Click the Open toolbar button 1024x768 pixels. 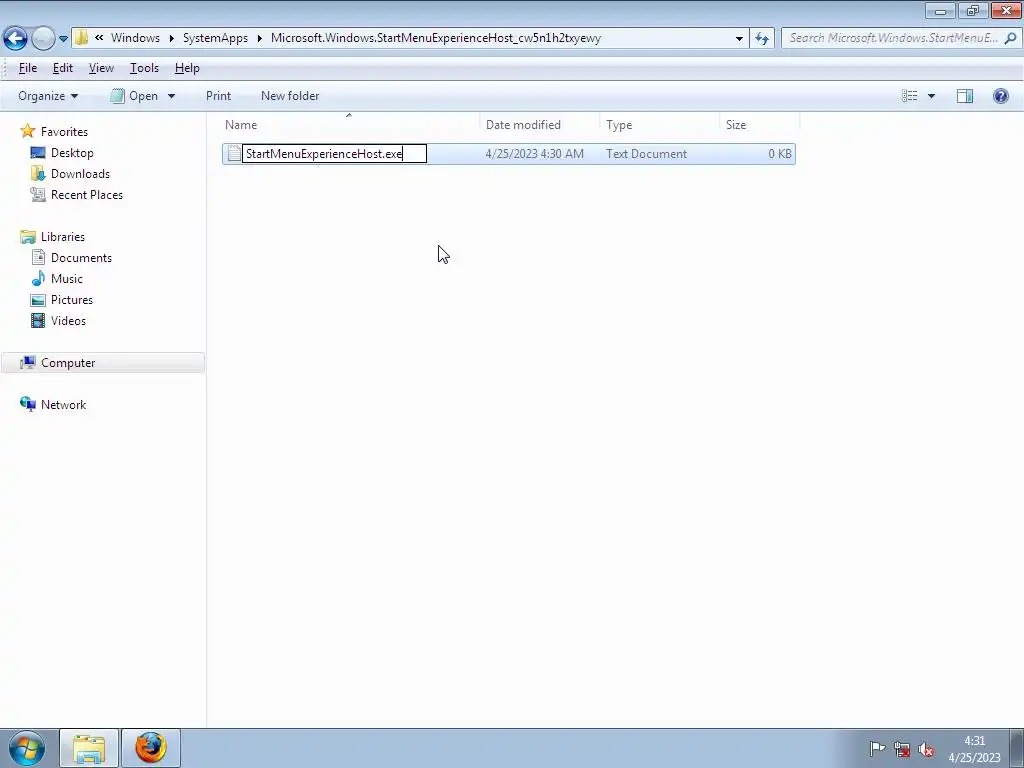pyautogui.click(x=134, y=96)
